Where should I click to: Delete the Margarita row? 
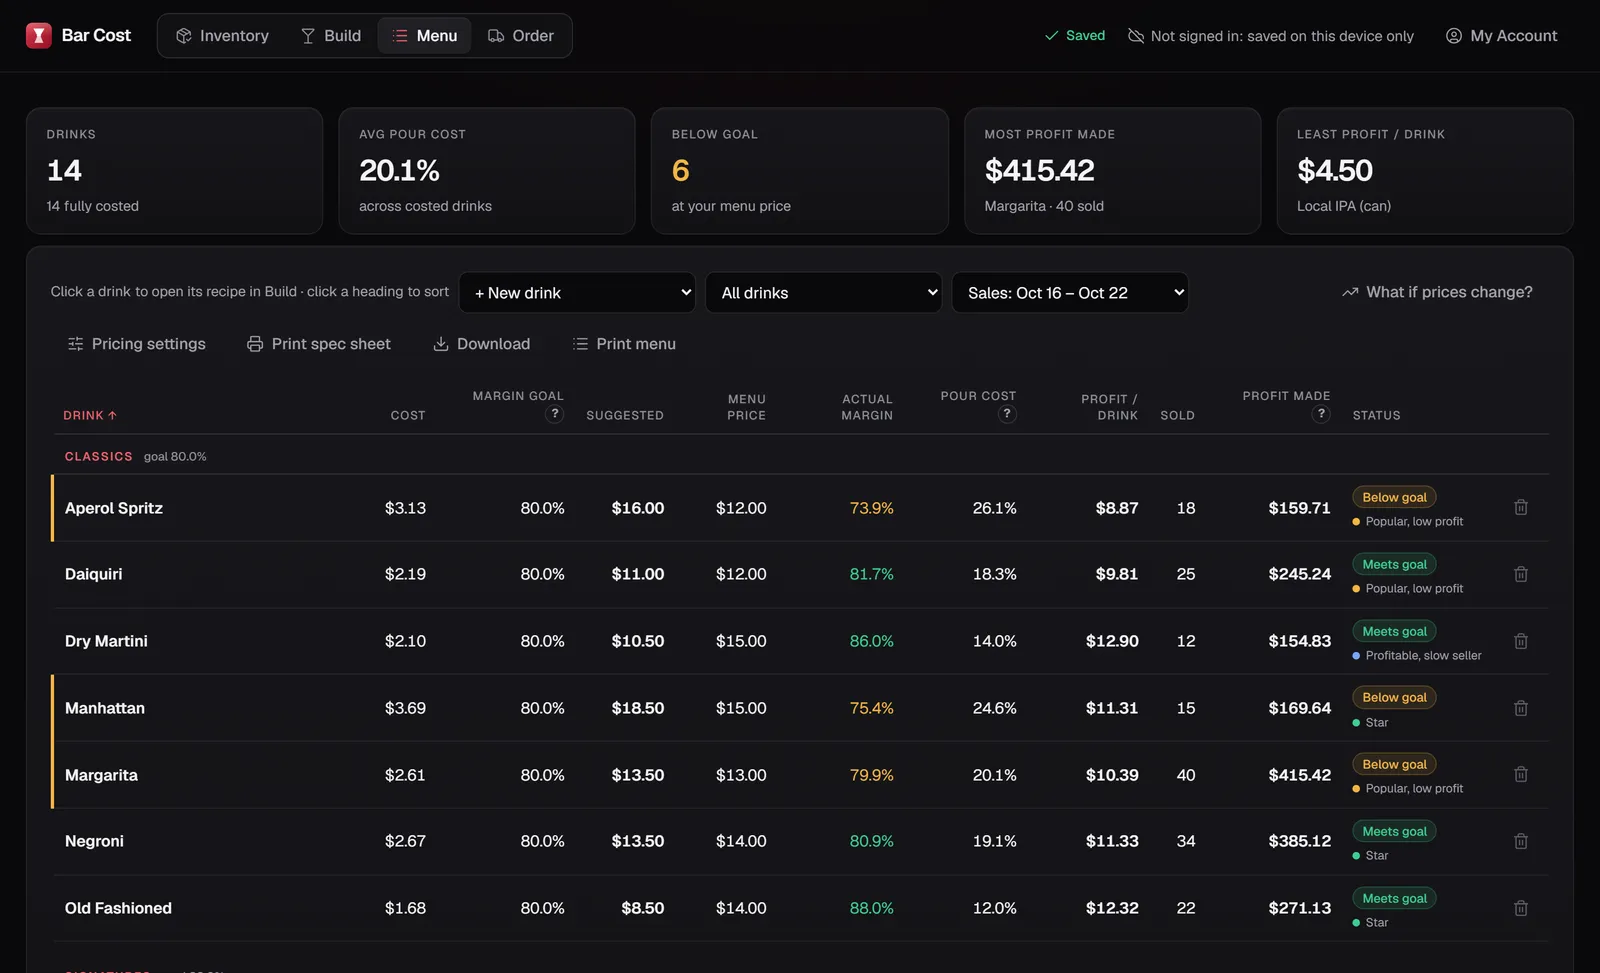point(1521,775)
